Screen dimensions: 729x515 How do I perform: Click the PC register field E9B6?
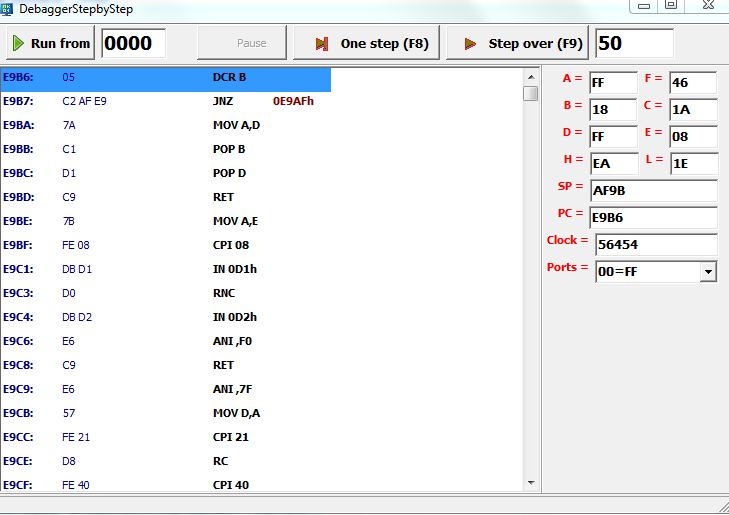(653, 218)
